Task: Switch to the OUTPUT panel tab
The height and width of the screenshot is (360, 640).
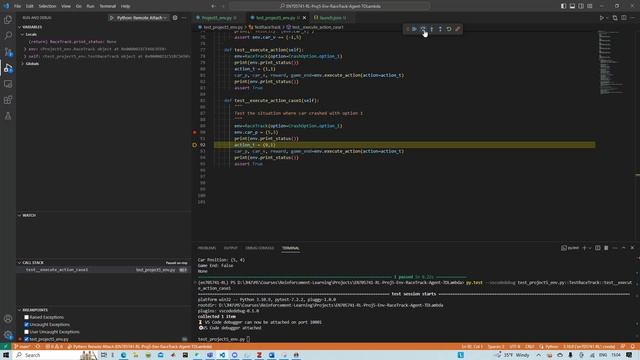Action: (231, 248)
